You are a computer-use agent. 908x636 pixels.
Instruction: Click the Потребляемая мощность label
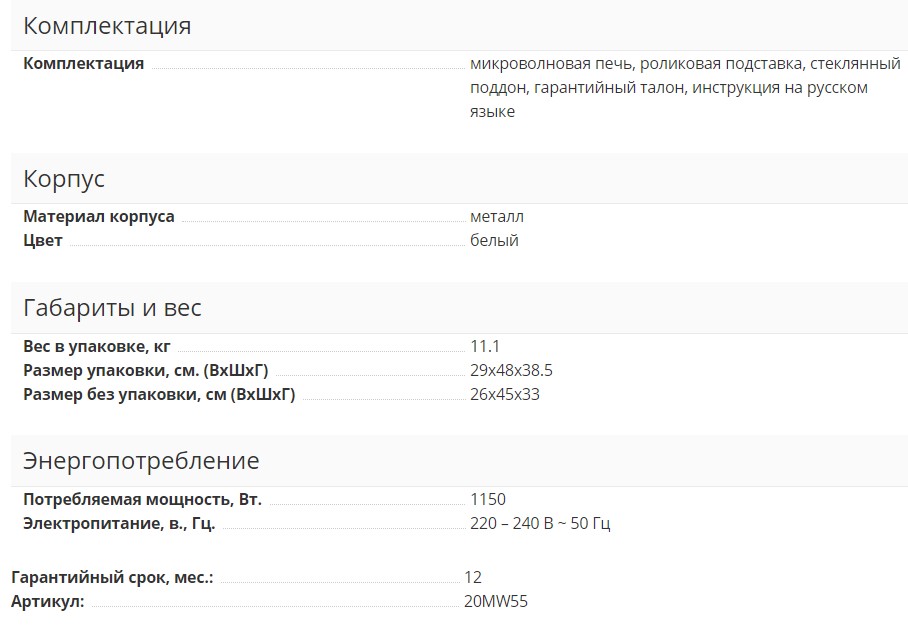tap(143, 500)
